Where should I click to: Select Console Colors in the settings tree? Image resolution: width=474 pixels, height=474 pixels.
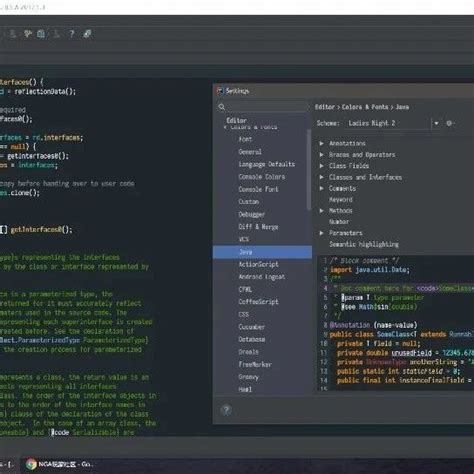[x=262, y=177]
